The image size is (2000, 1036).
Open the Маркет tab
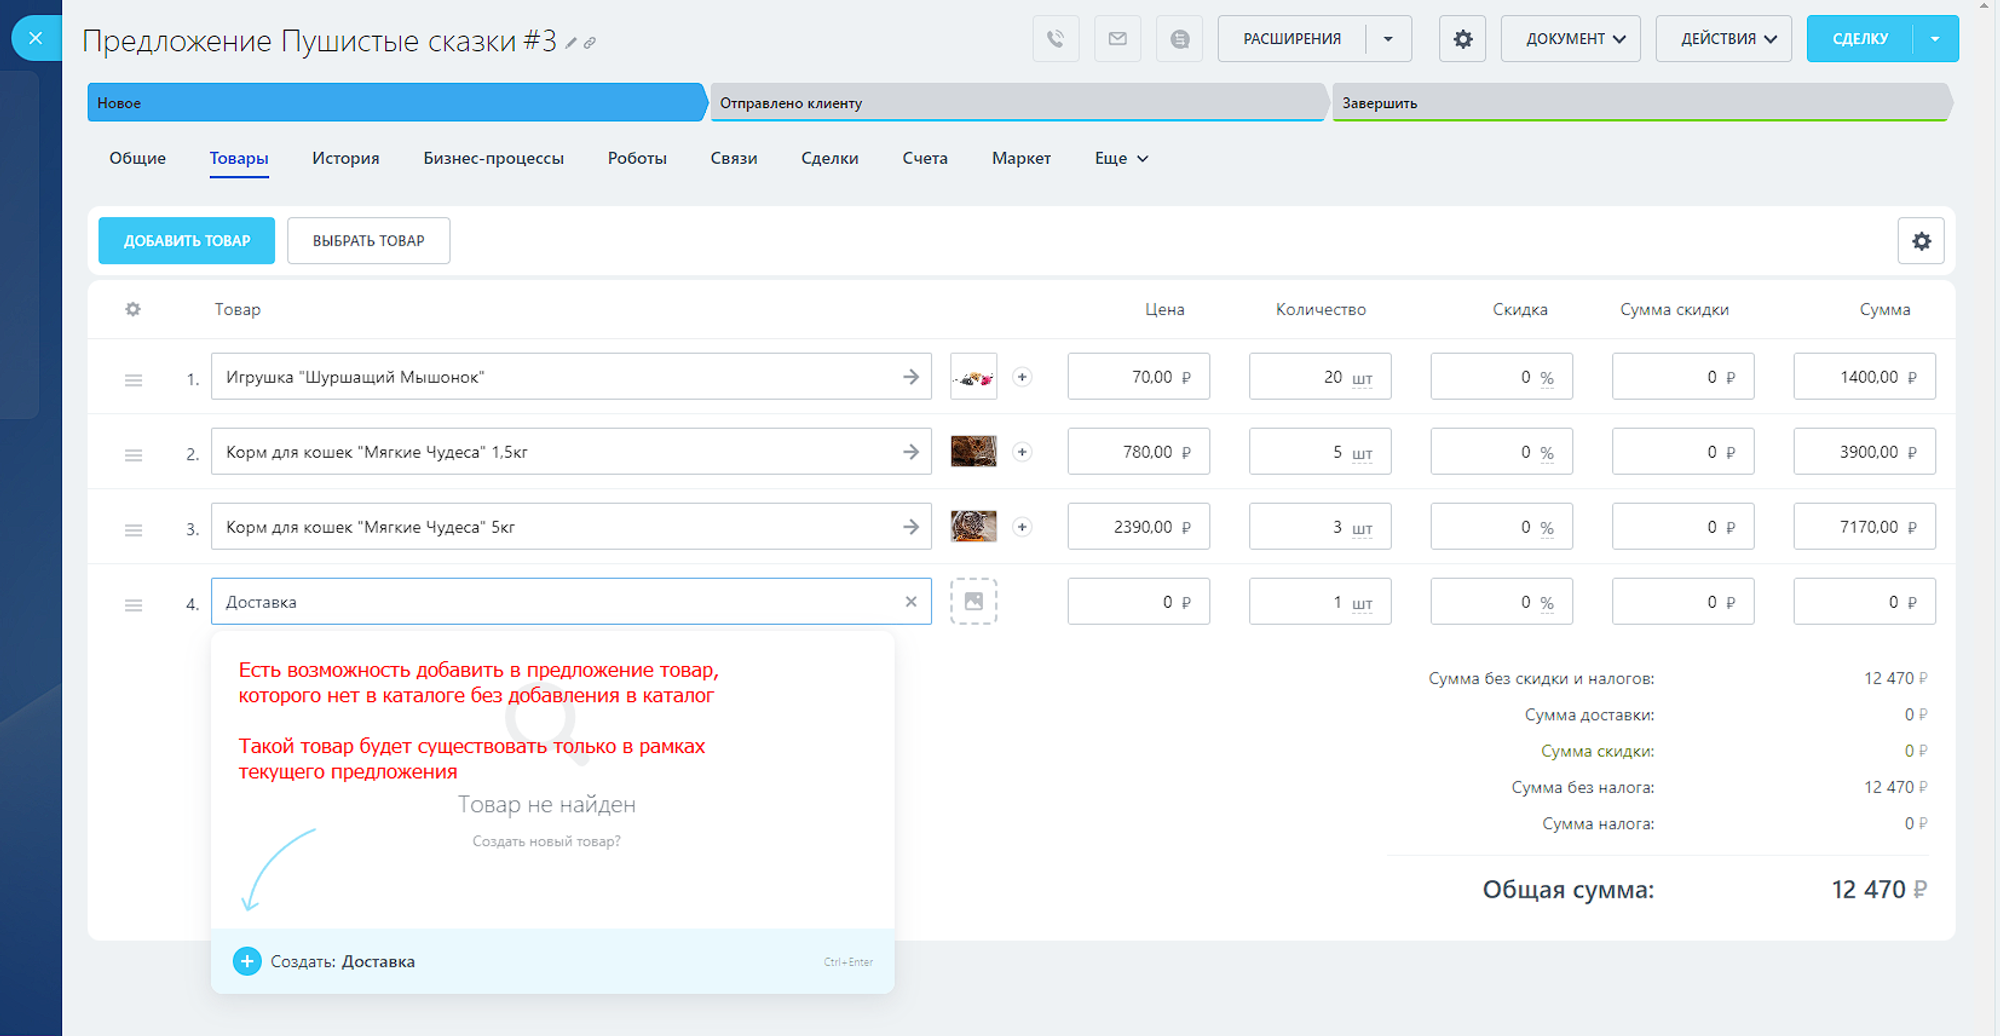pyautogui.click(x=1021, y=158)
